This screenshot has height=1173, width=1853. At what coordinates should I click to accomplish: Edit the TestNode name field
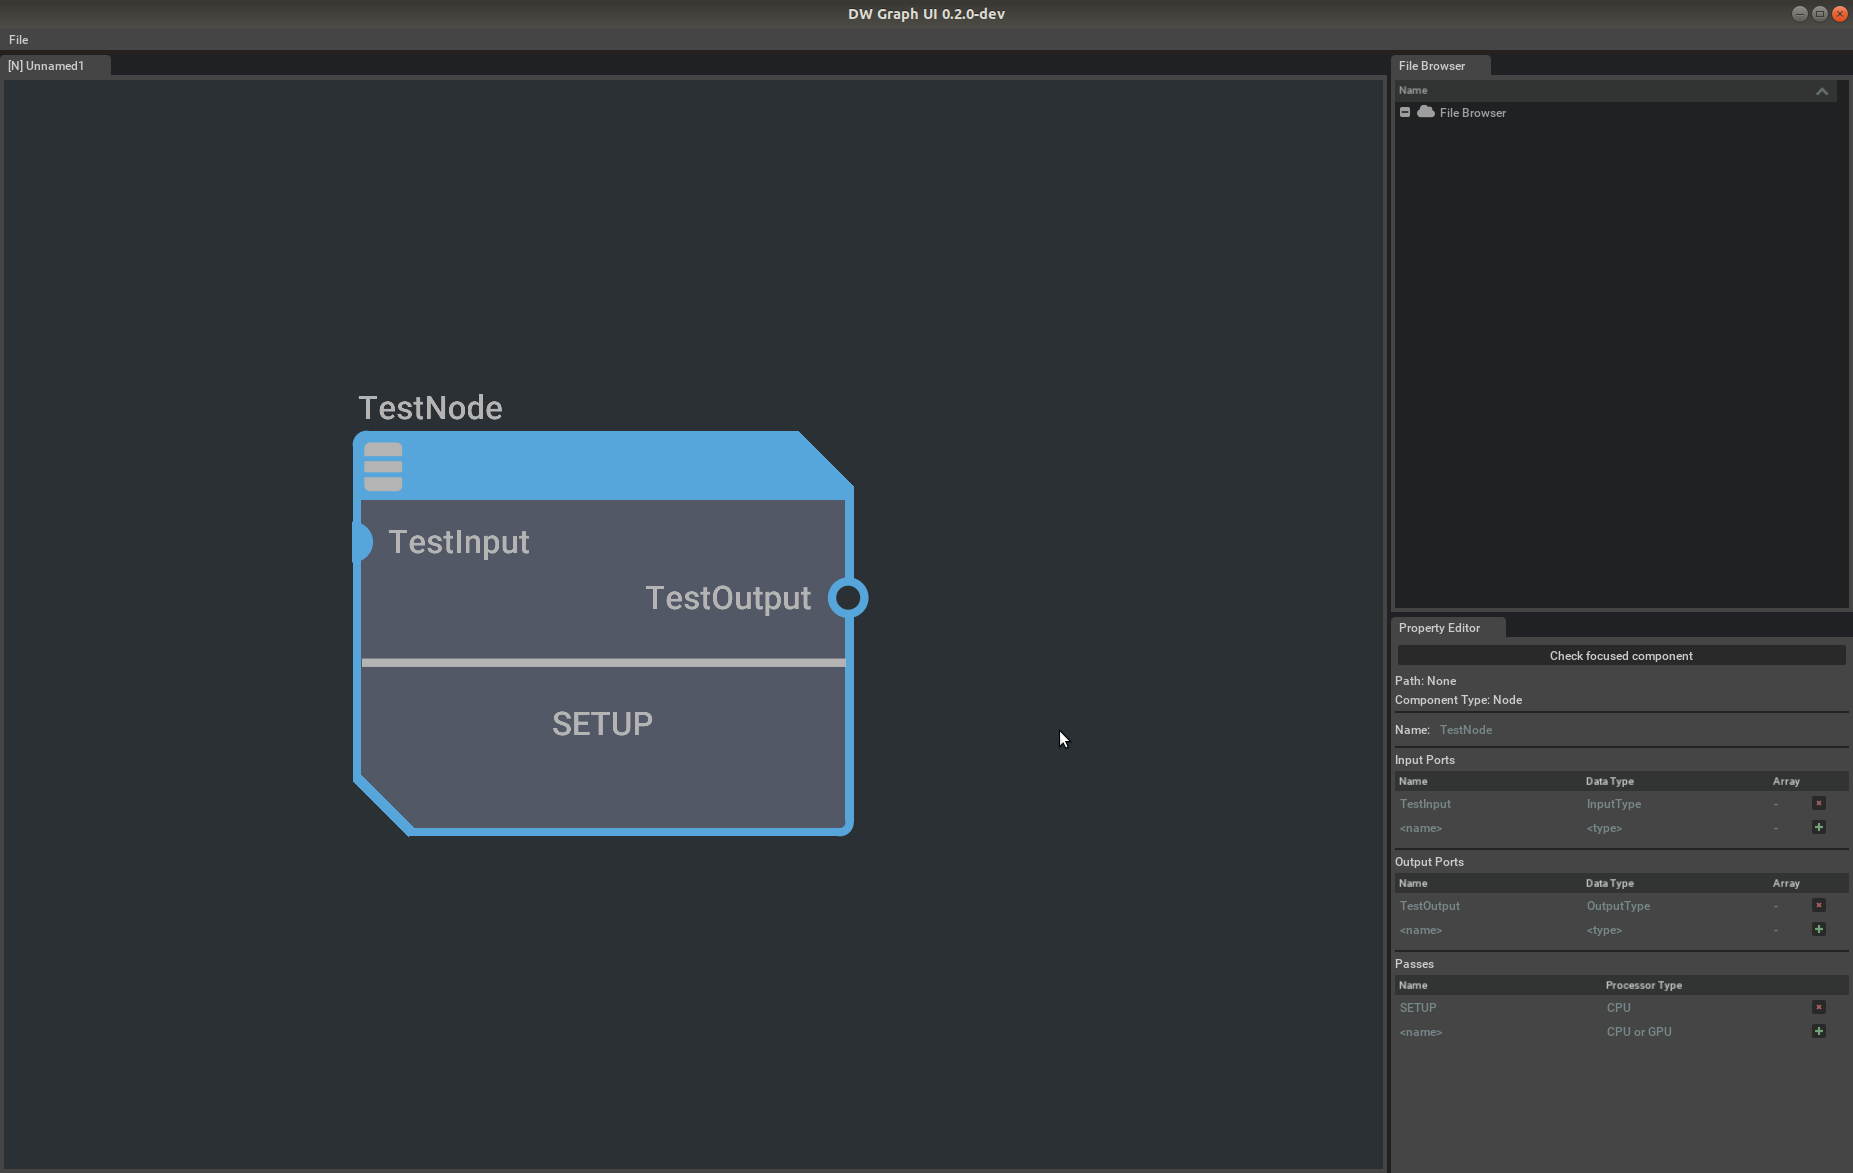[x=1466, y=730]
